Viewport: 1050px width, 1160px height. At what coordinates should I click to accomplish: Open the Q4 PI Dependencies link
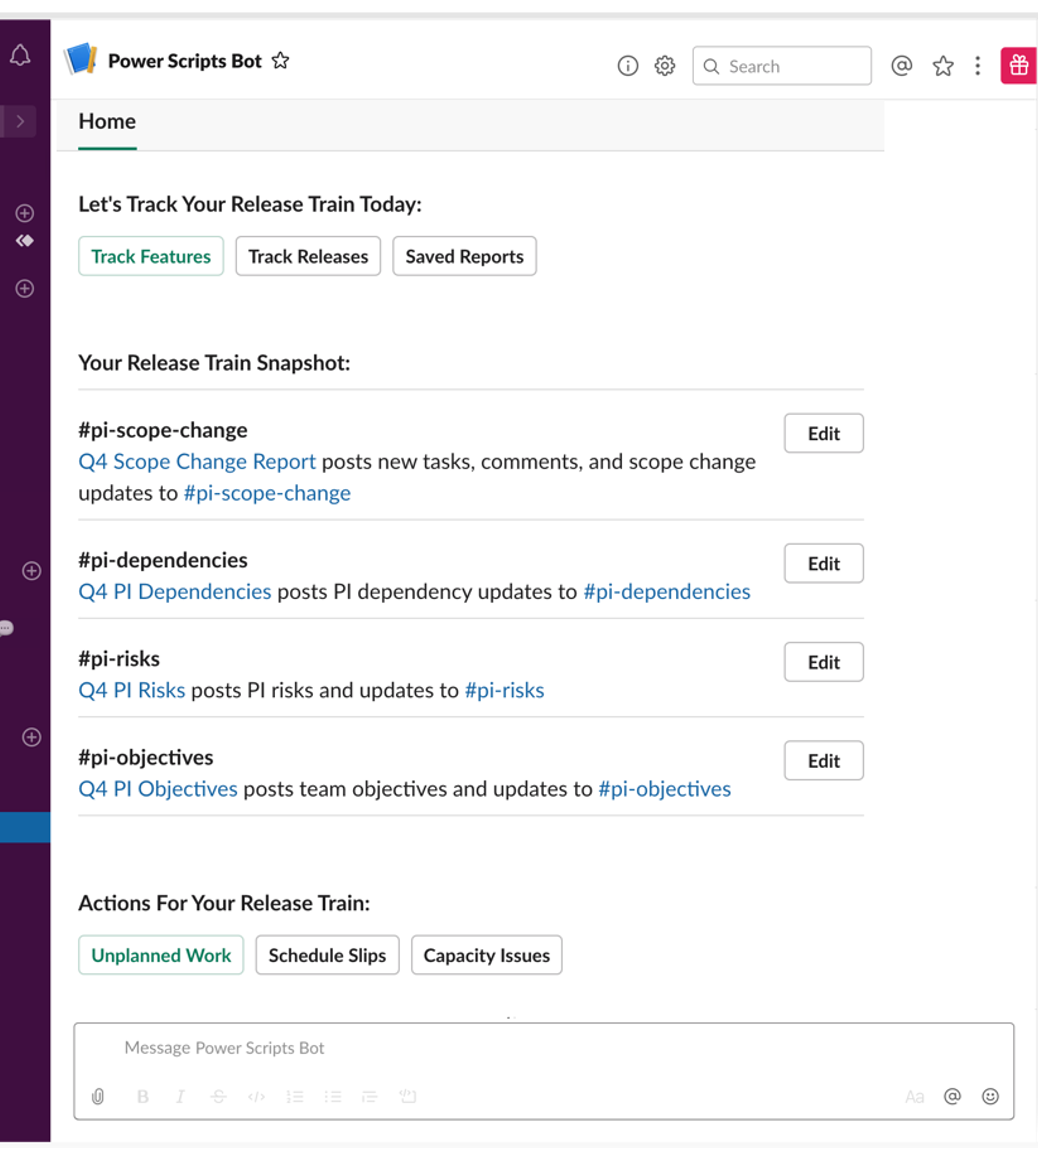(175, 592)
